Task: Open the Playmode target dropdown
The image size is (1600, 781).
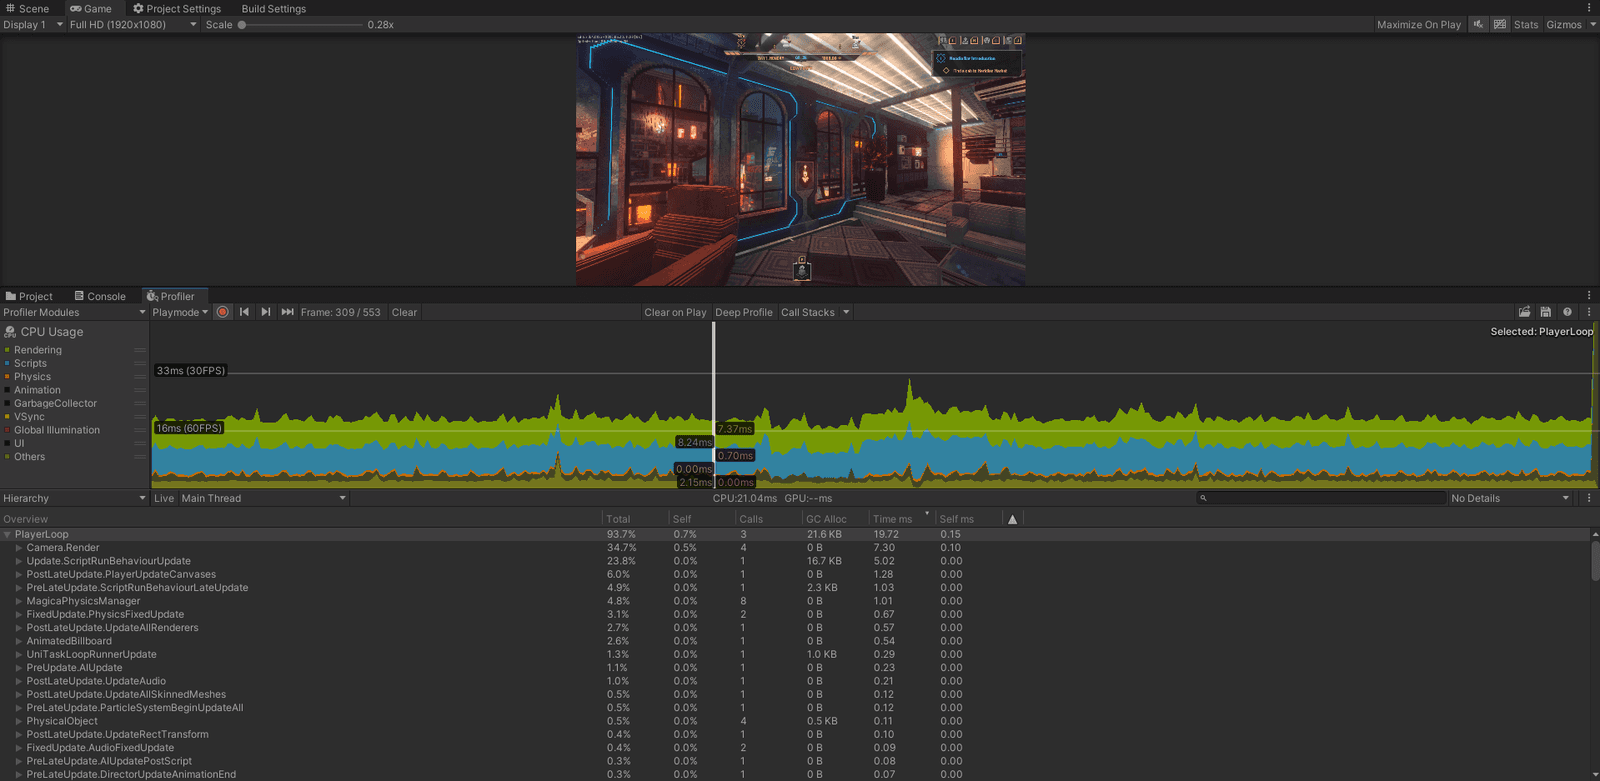Action: [180, 312]
